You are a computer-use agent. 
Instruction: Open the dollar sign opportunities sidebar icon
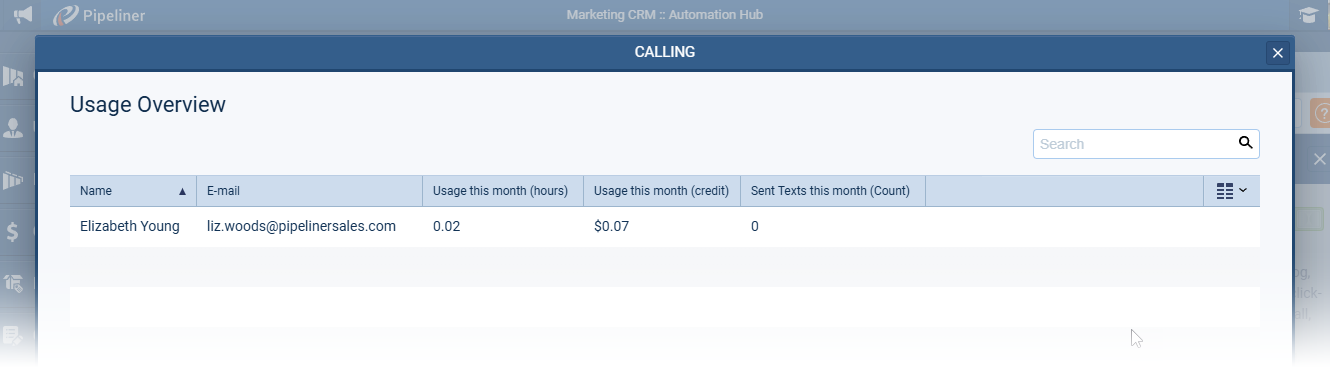click(x=13, y=232)
